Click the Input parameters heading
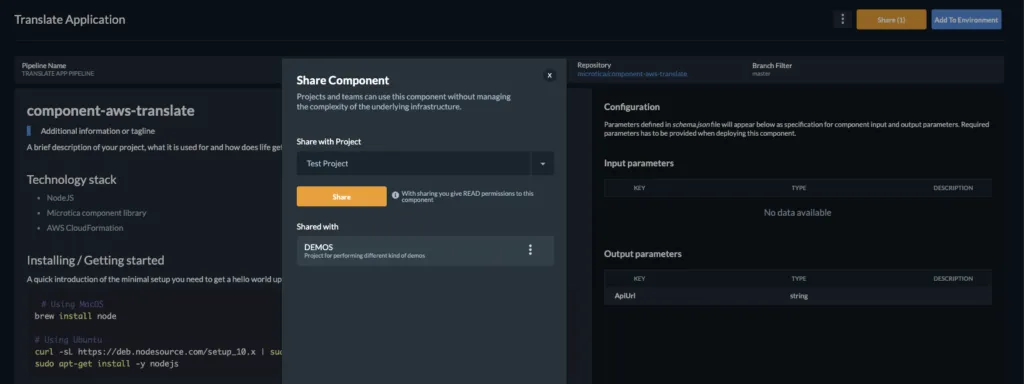 pos(639,163)
